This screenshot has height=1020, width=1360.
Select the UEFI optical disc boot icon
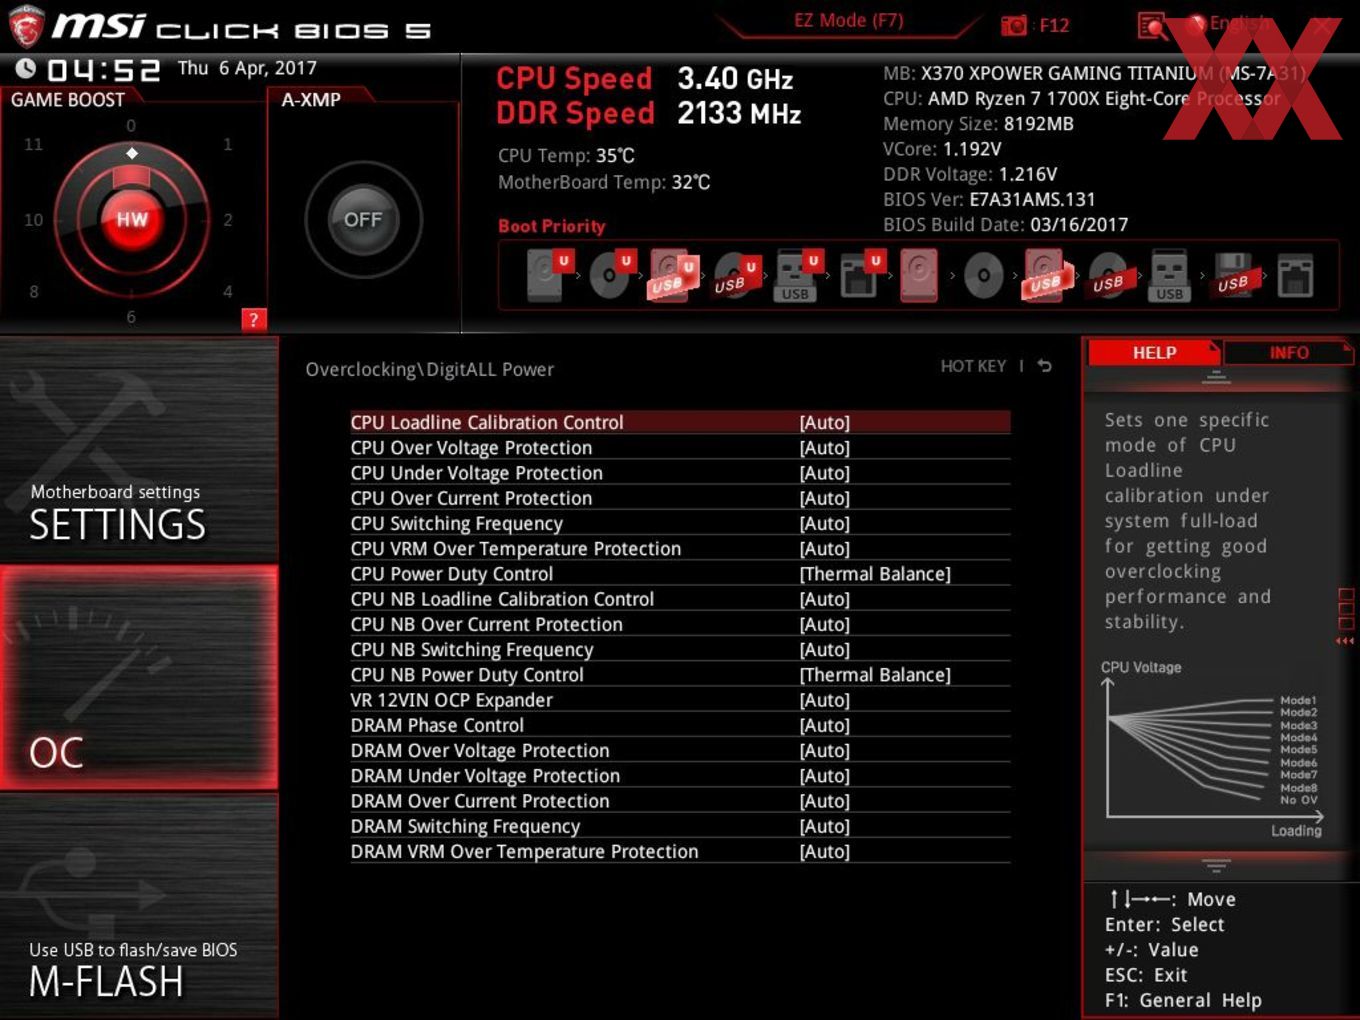click(x=611, y=275)
